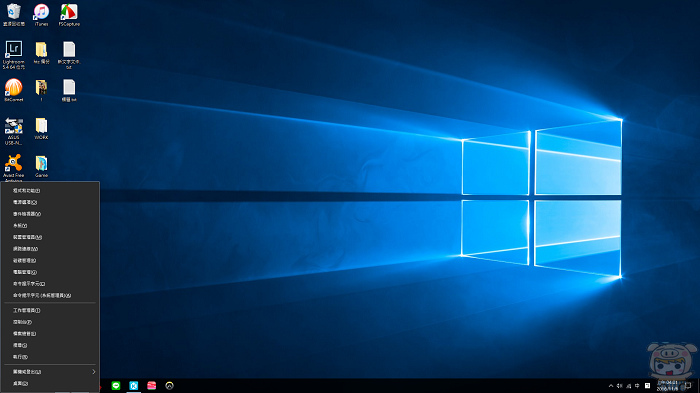Screen dimensions: 700x393
Task: Click the white IME mode box in tray
Action: tap(647, 386)
